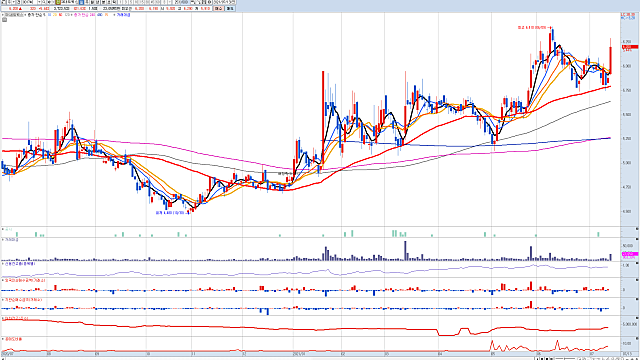The width and height of the screenshot is (640, 360).
Task: Click the second red-blue bar indicator panel label
Action: [x=22, y=300]
